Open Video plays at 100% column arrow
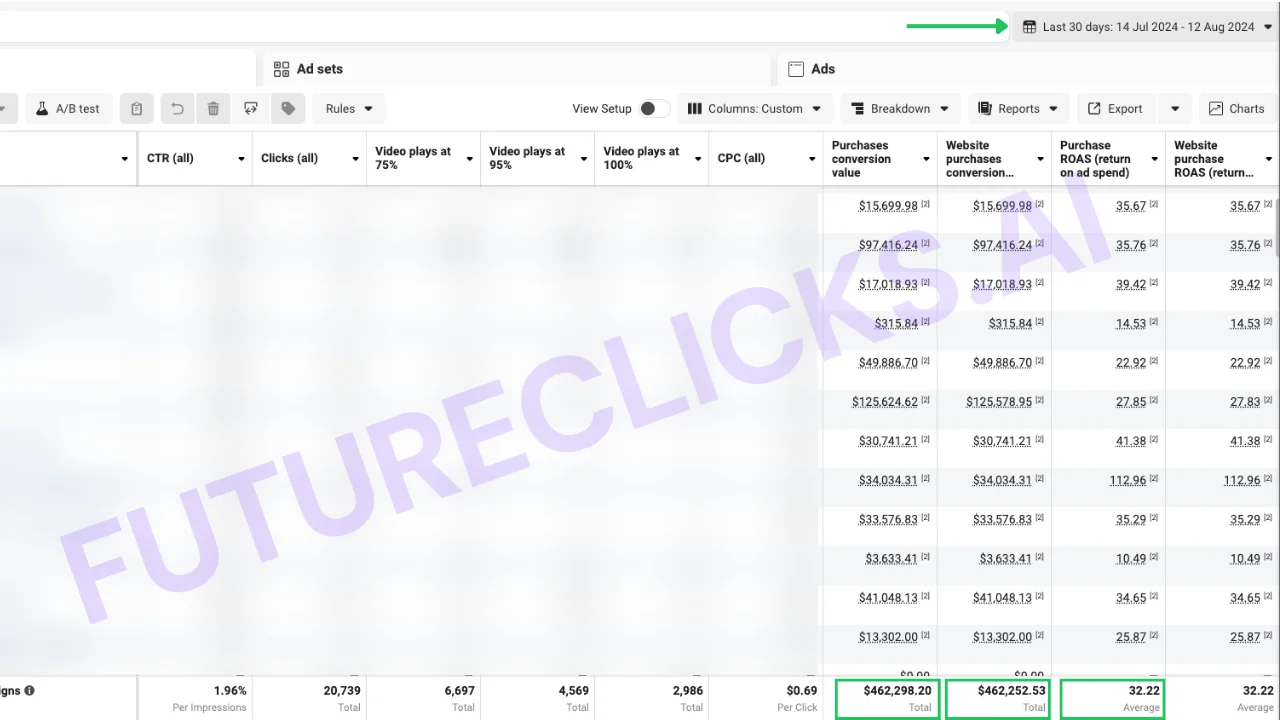 pyautogui.click(x=698, y=159)
